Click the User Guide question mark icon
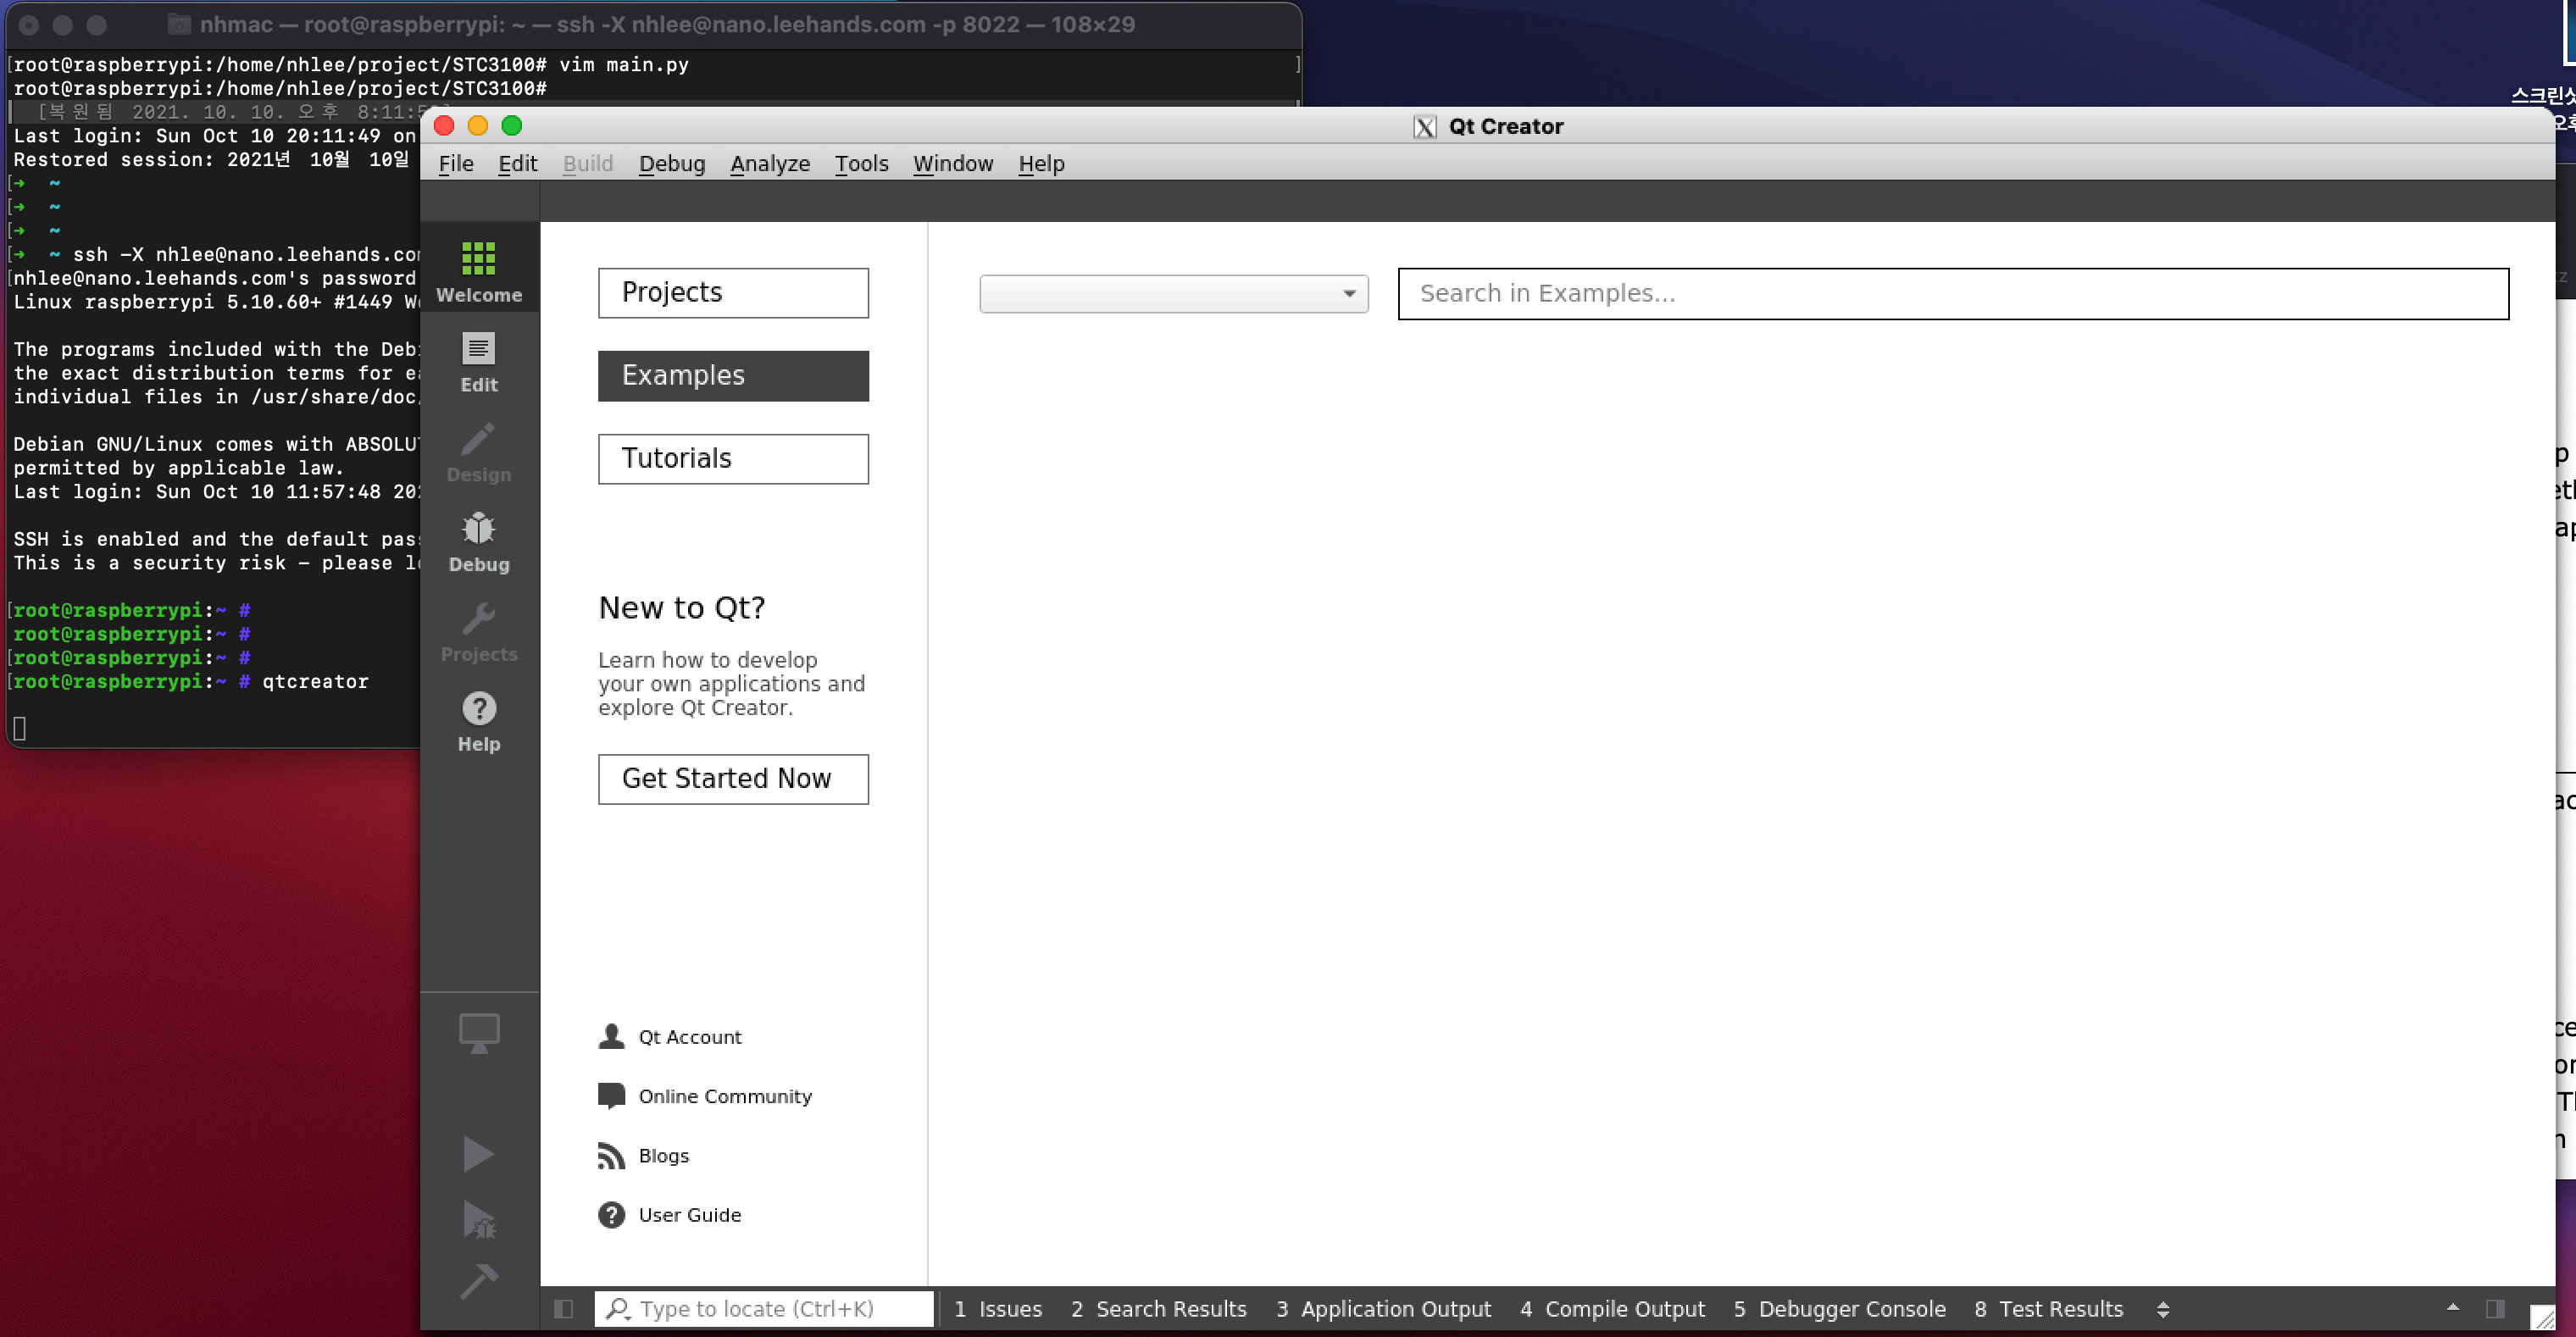This screenshot has width=2576, height=1337. (x=611, y=1215)
